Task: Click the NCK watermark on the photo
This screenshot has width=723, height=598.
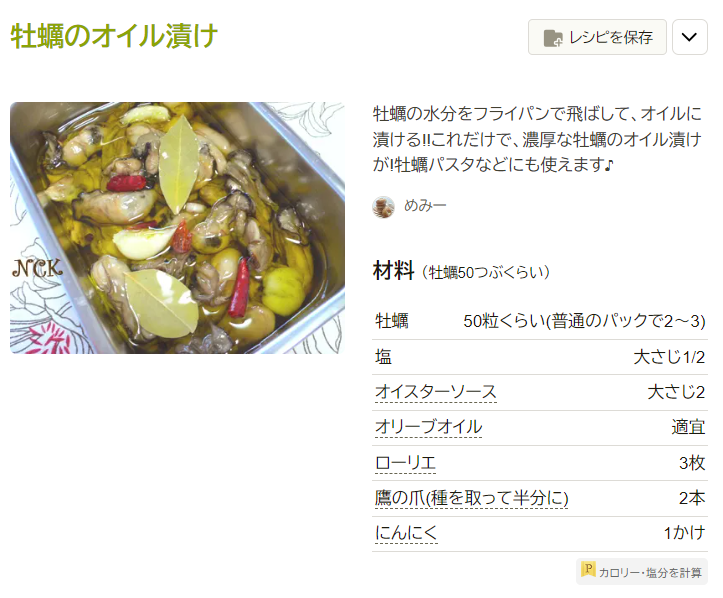Action: (37, 268)
